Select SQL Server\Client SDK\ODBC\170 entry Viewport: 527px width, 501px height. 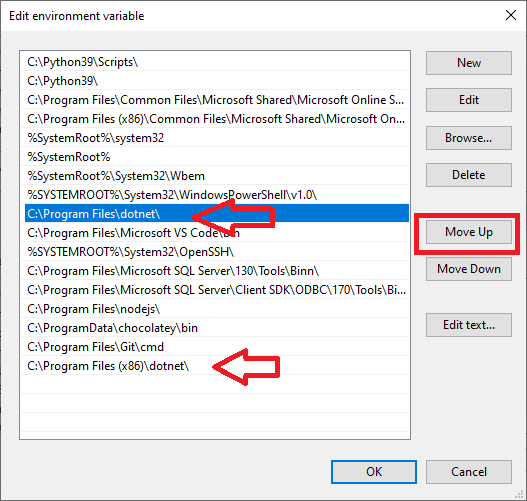coord(215,290)
